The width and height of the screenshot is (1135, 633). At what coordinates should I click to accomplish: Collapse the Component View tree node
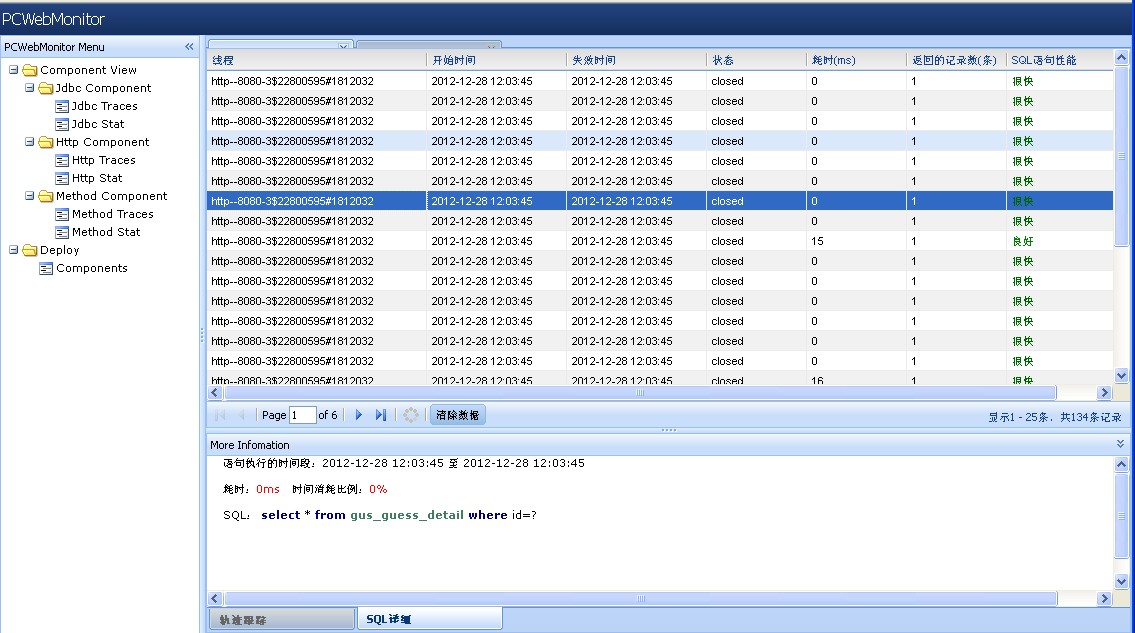click(x=14, y=70)
